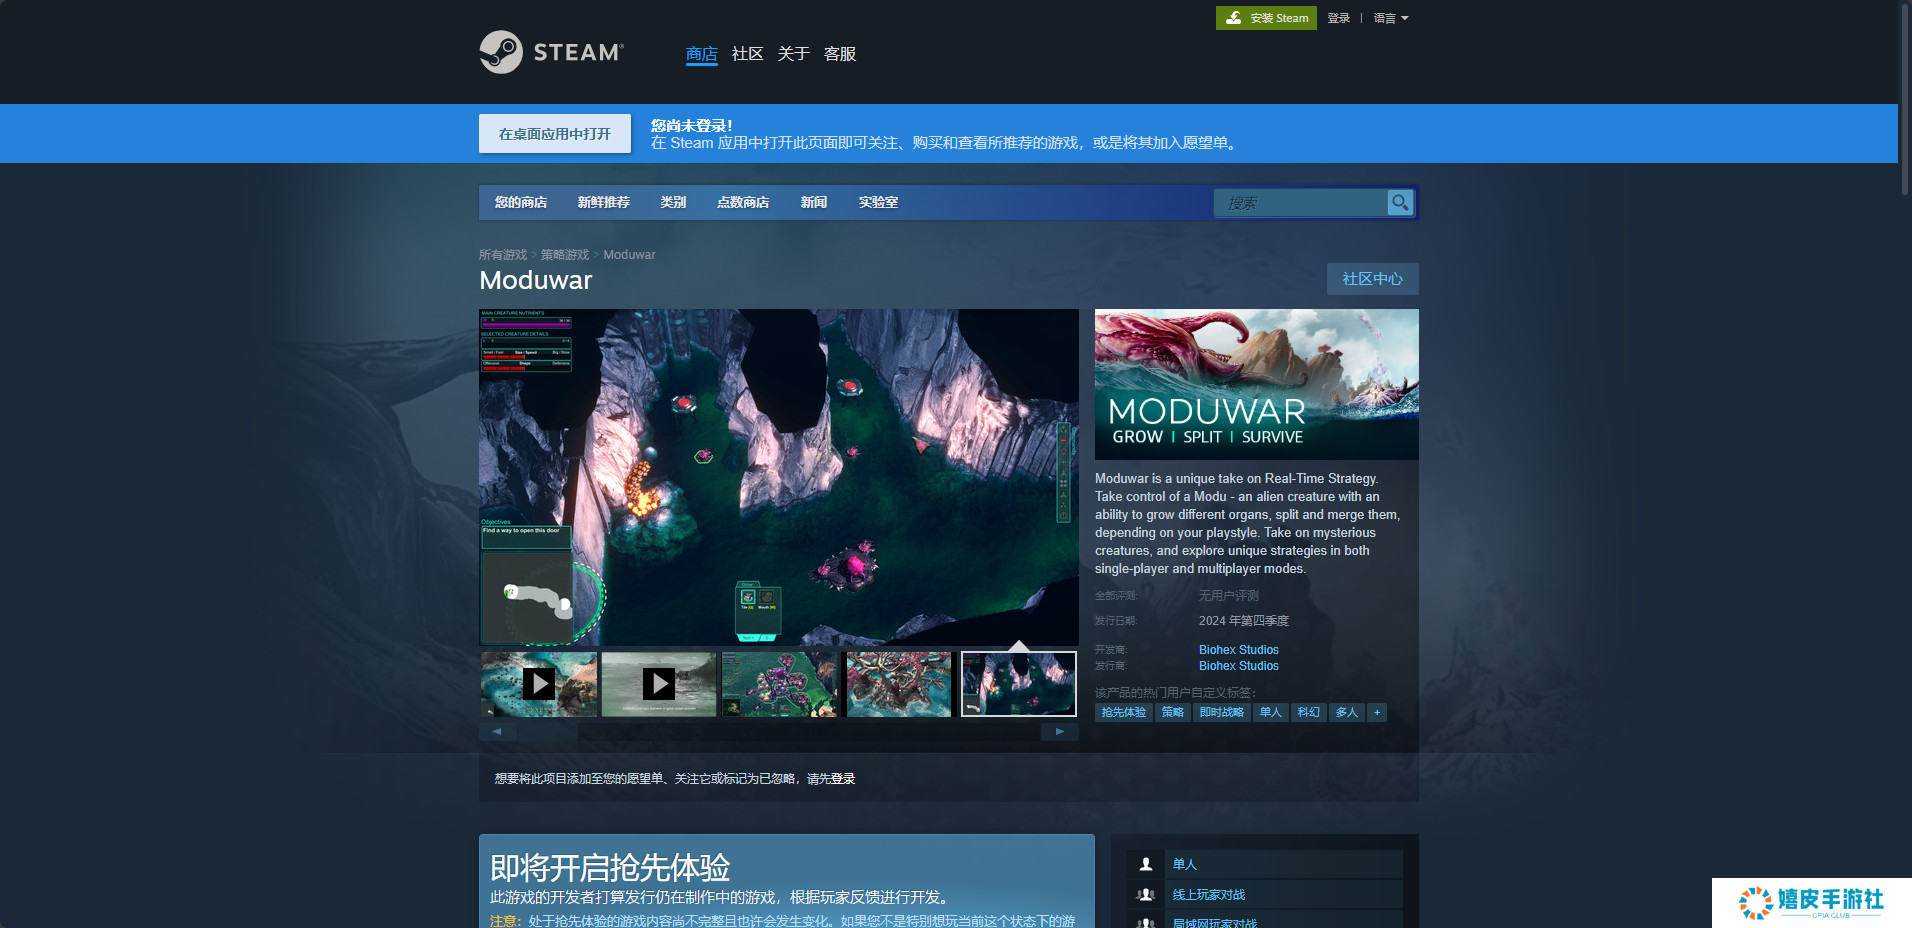Play the second trailer video thumbnail
Viewport: 1912px width, 928px height.
pos(659,684)
